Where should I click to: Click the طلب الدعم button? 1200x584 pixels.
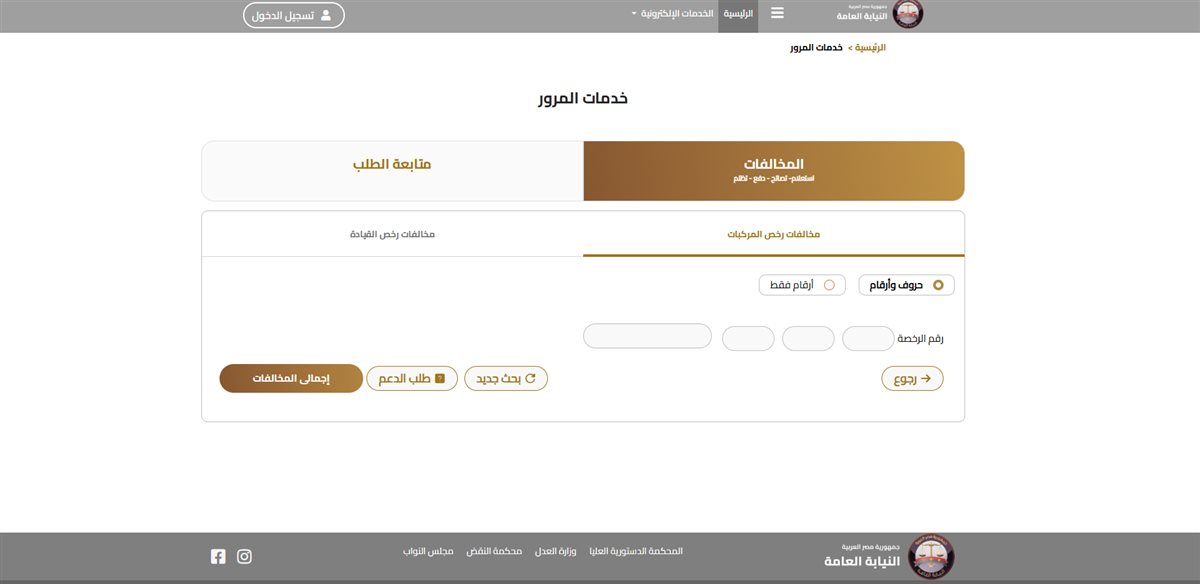(x=412, y=378)
